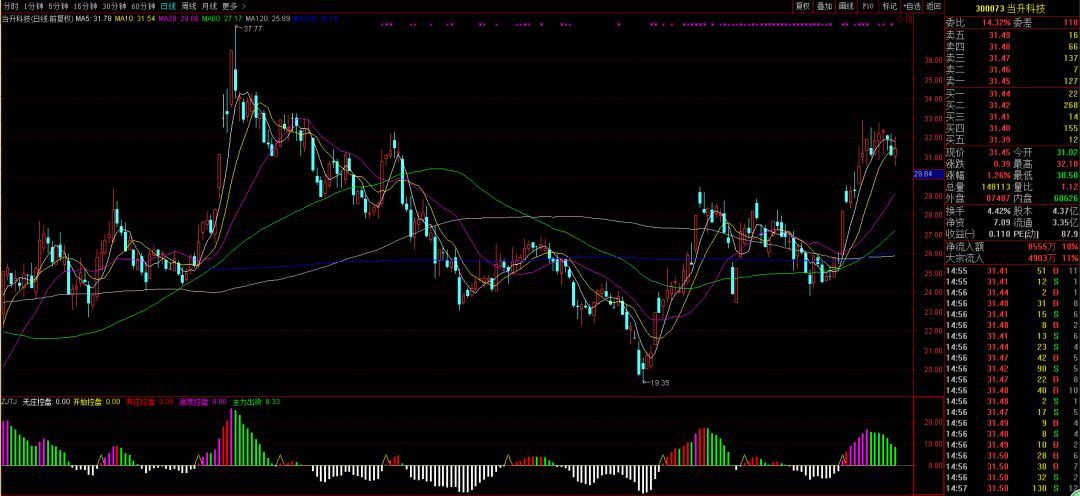The image size is (1080, 496).
Task: Switch to 月线 monthly chart
Action: (209, 6)
